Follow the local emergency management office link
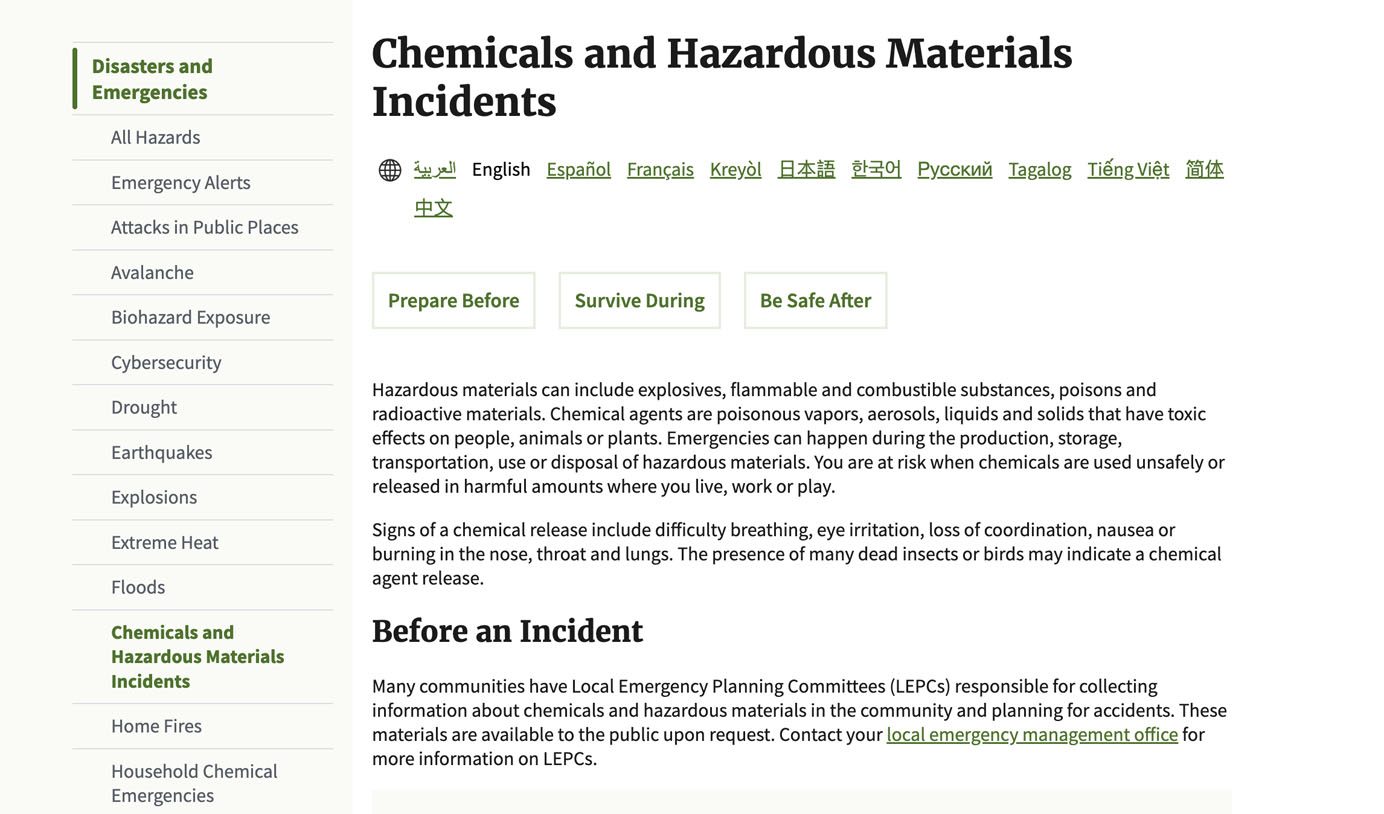 click(x=1032, y=734)
